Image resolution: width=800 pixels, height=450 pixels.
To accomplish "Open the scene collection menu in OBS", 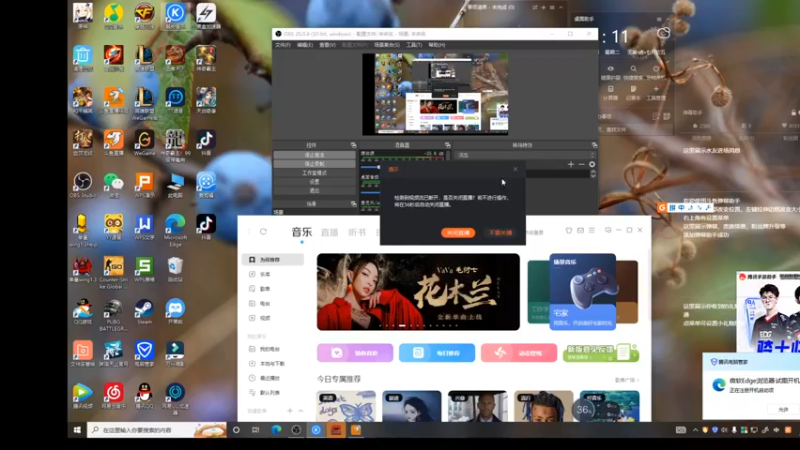I will [387, 45].
